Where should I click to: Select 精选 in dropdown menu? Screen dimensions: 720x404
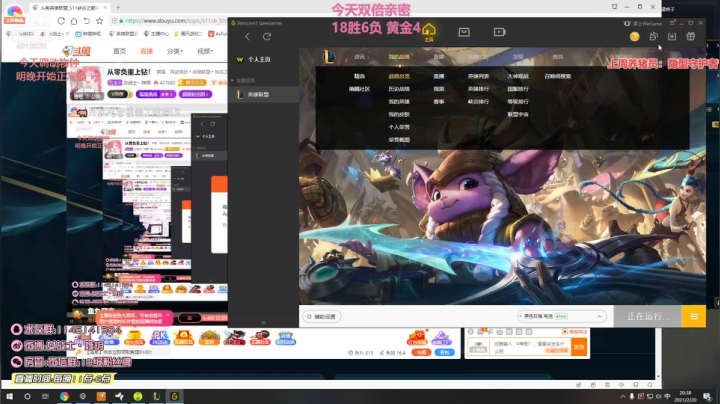pyautogui.click(x=360, y=76)
